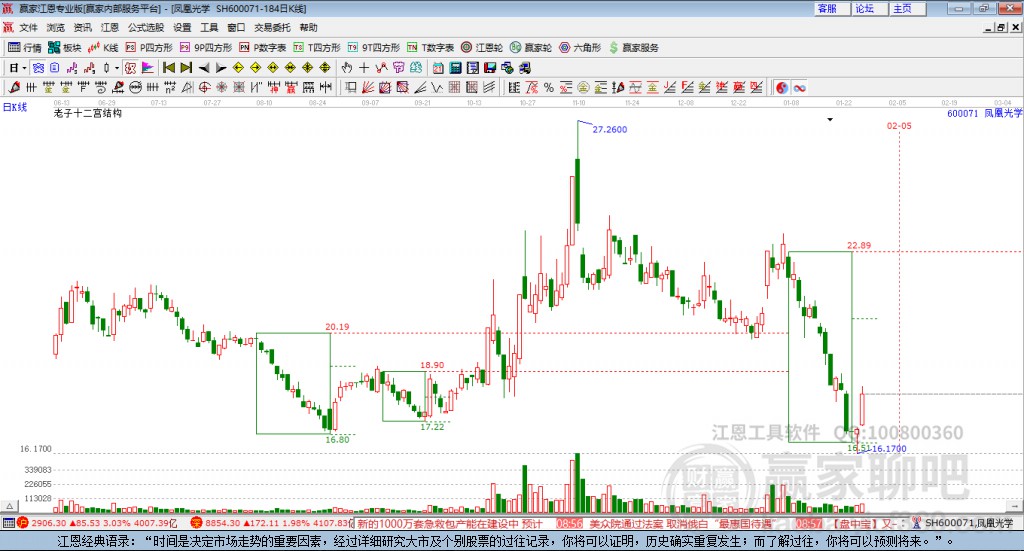The height and width of the screenshot is (551, 1024).
Task: Switch to the K线 chart view
Action: [x=103, y=48]
